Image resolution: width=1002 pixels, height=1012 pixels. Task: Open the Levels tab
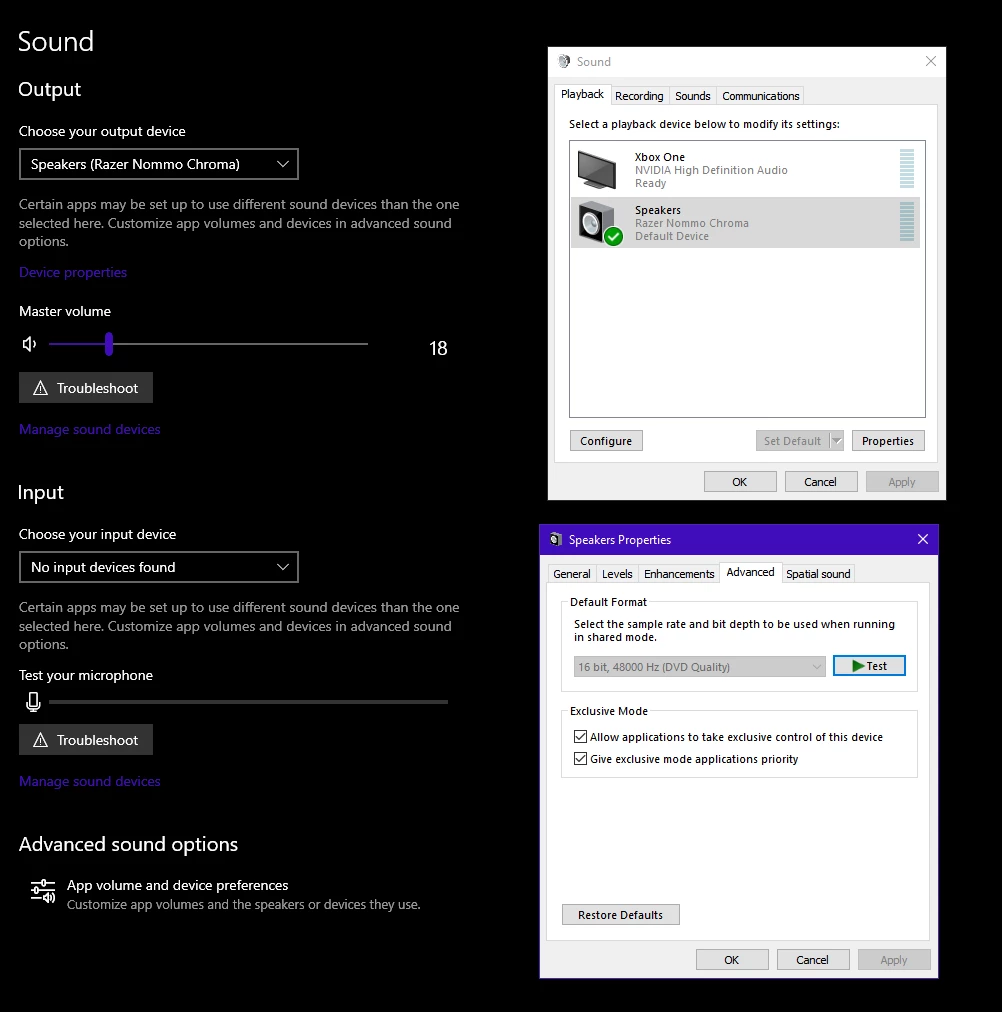[617, 574]
